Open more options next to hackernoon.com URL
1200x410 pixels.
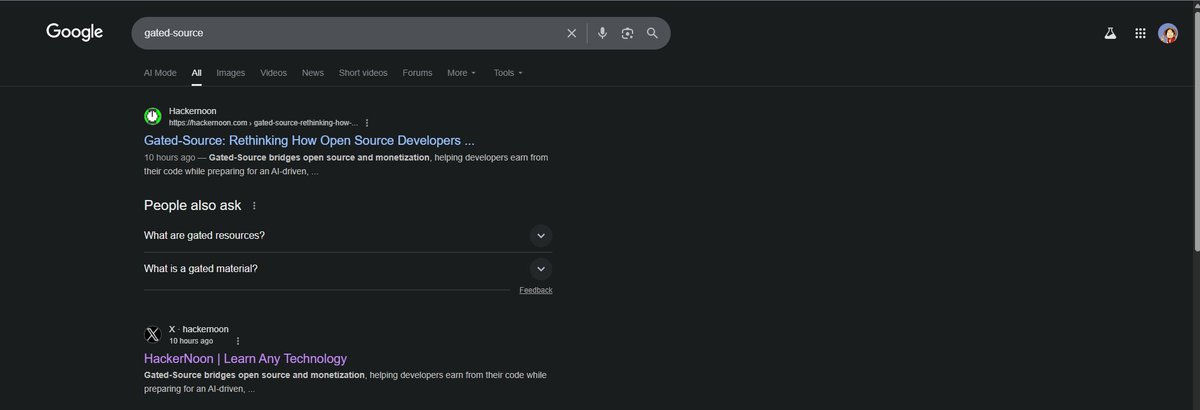point(367,122)
